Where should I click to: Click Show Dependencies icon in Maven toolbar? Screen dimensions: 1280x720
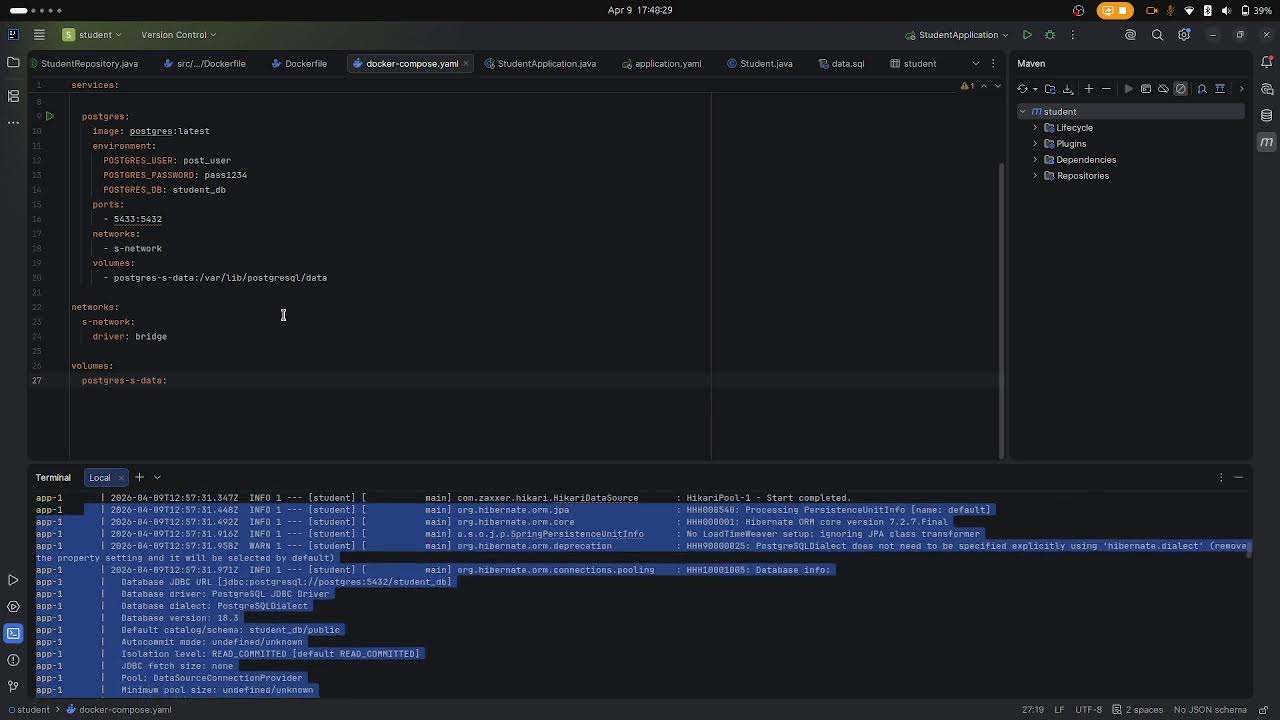coord(1202,89)
